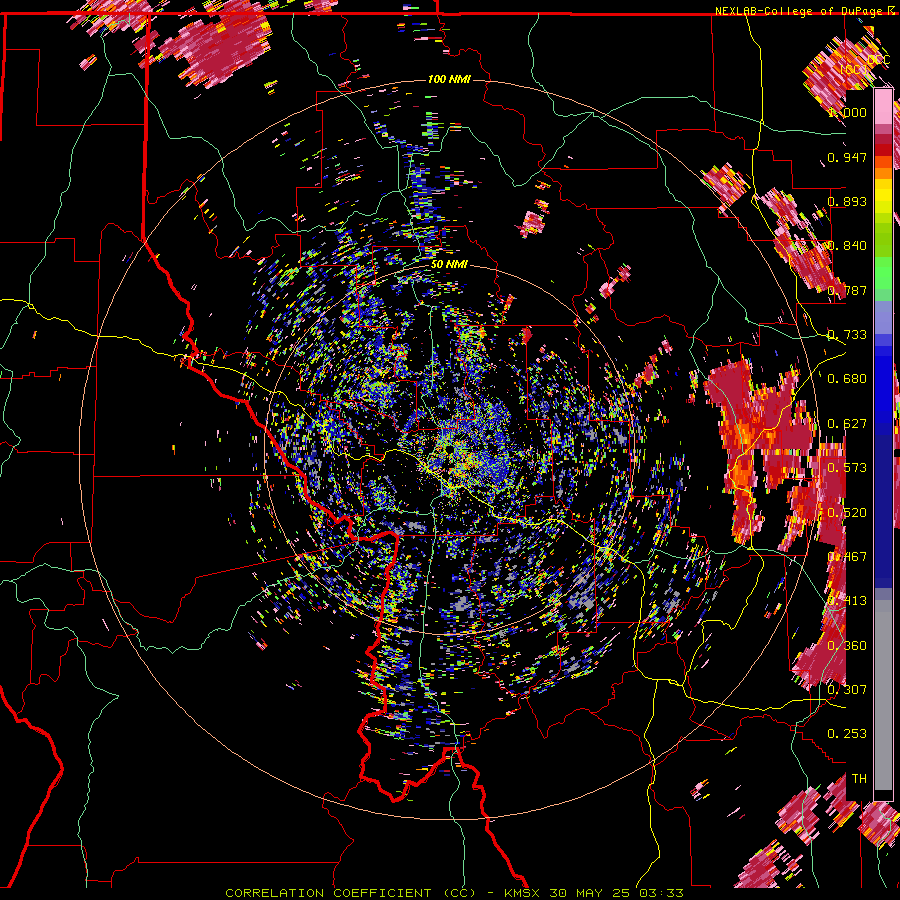This screenshot has width=900, height=900.
Task: Click the 0.413 scale value
Action: 847,601
